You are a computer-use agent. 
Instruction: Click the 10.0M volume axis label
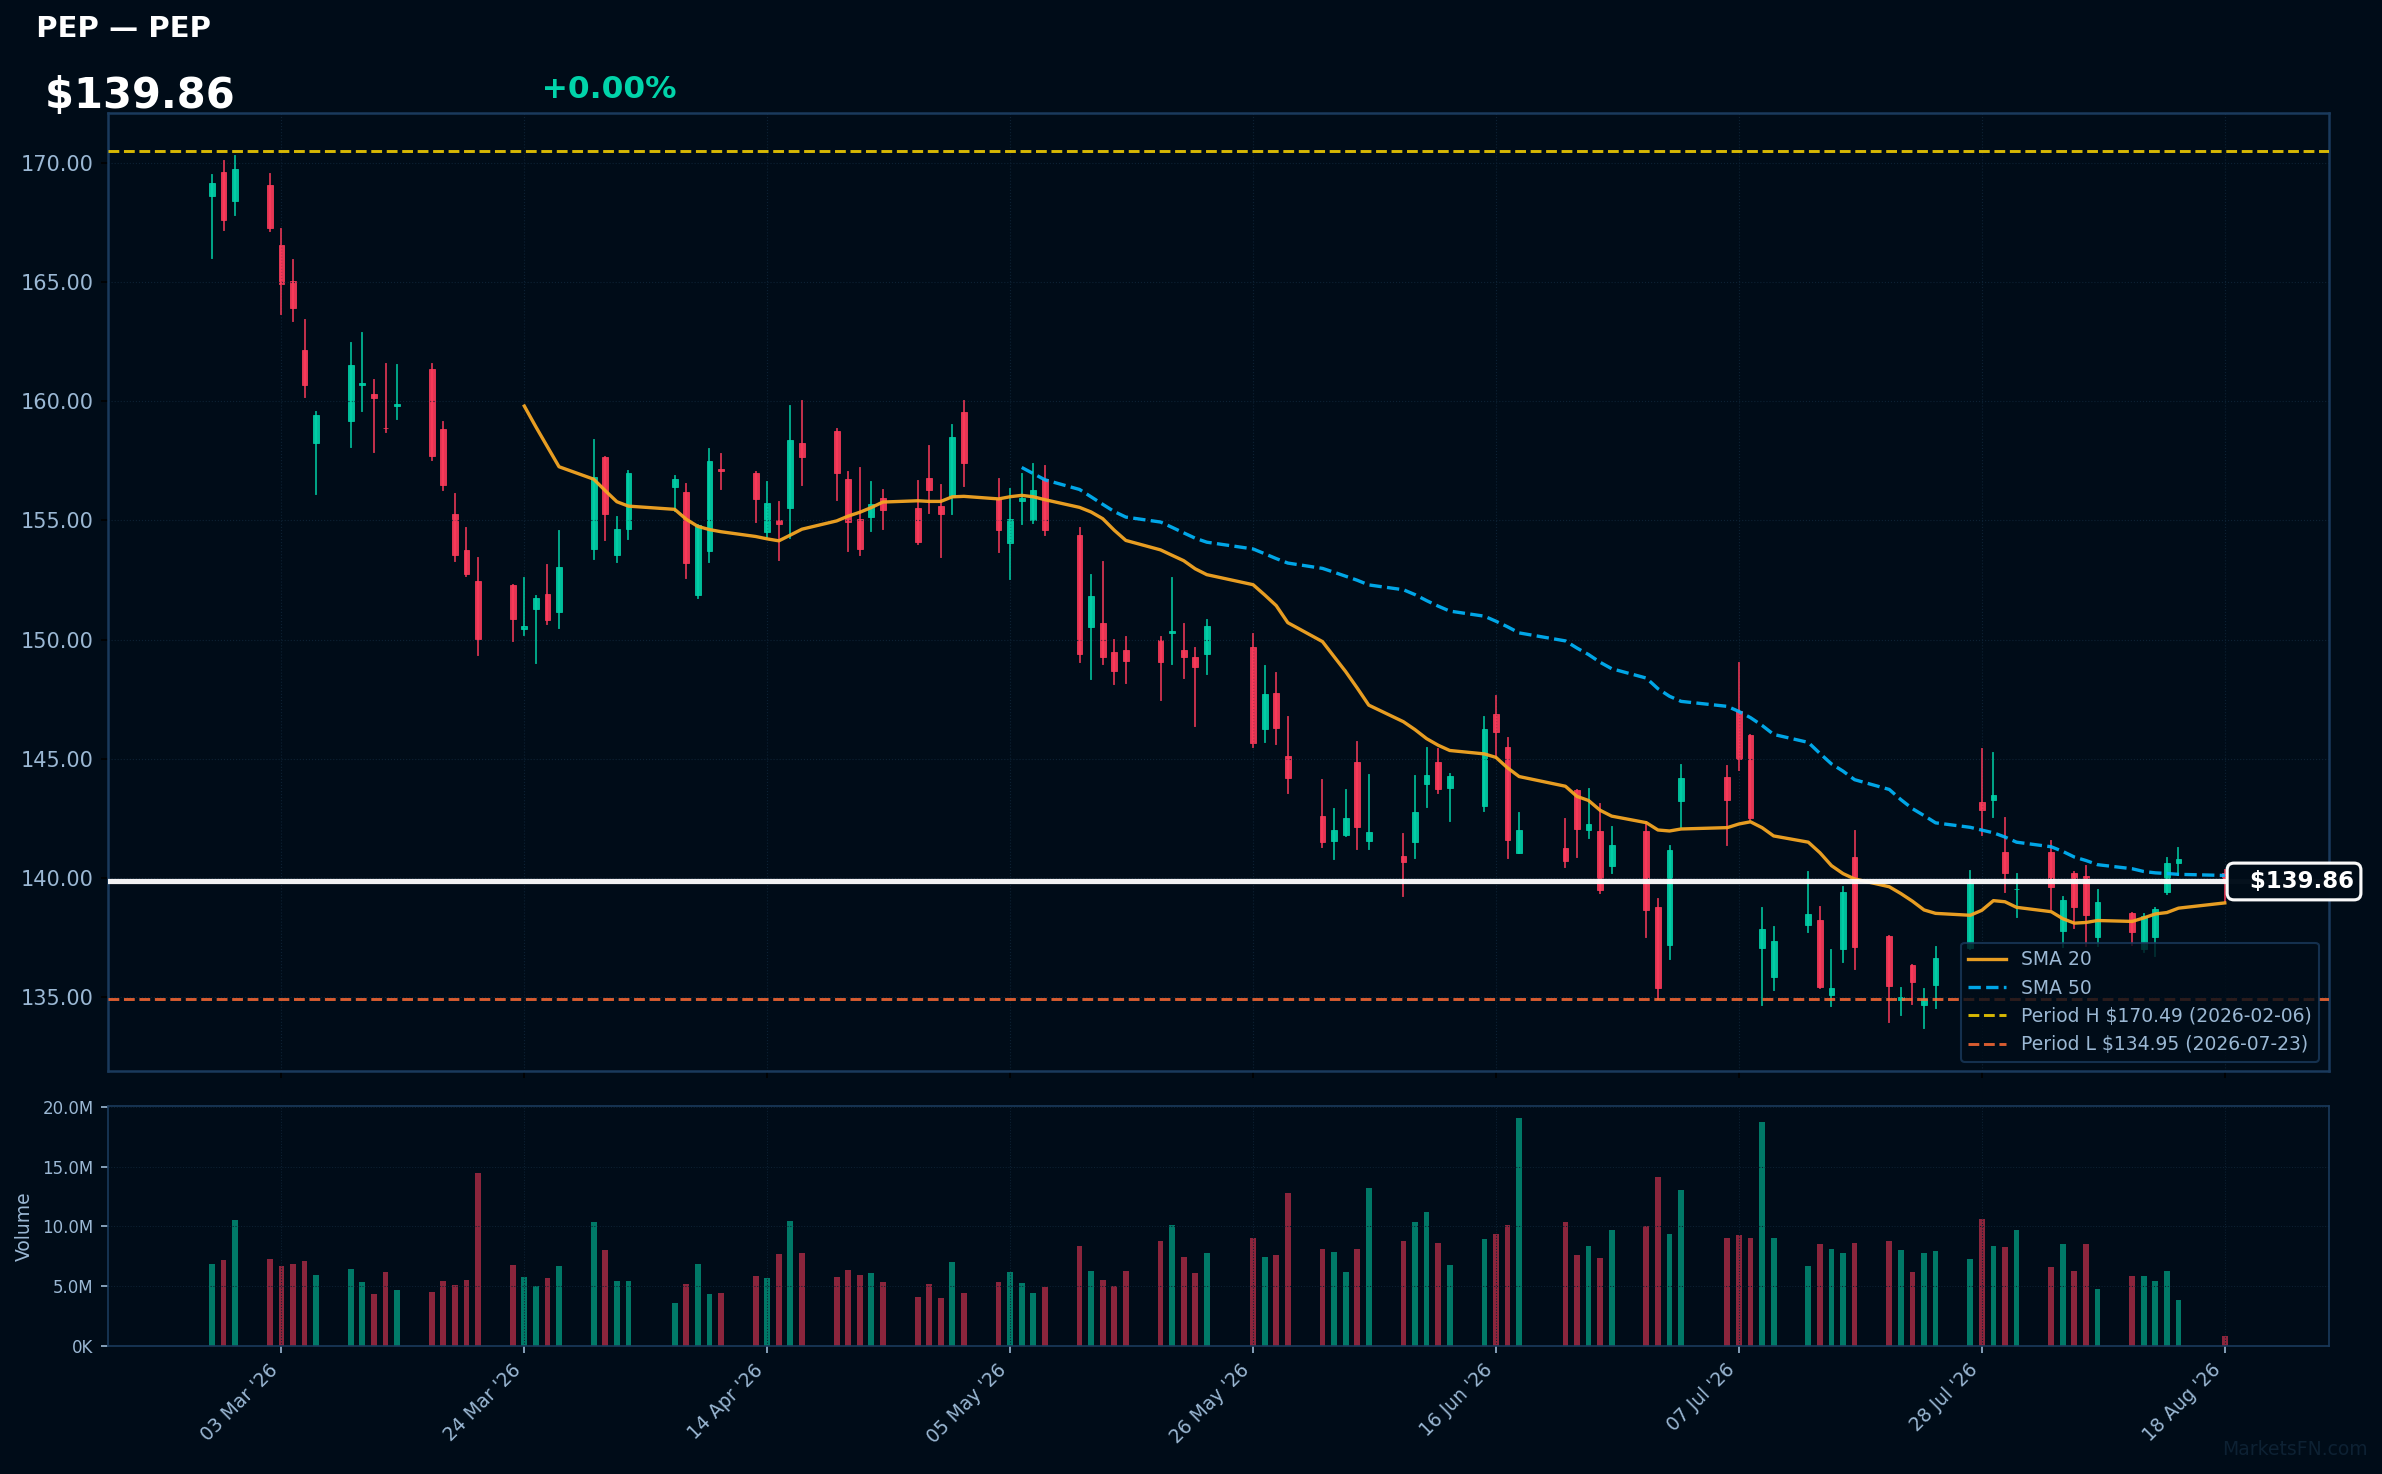68,1227
